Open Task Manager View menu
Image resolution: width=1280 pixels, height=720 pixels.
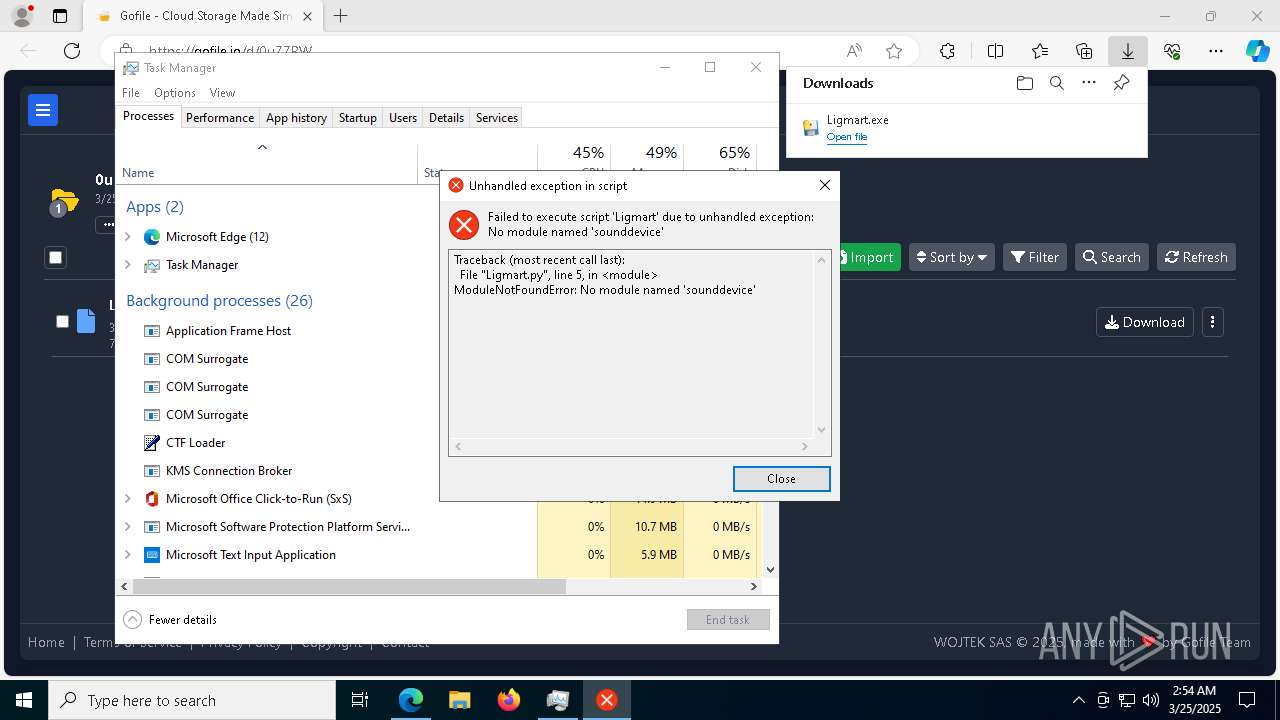(222, 93)
